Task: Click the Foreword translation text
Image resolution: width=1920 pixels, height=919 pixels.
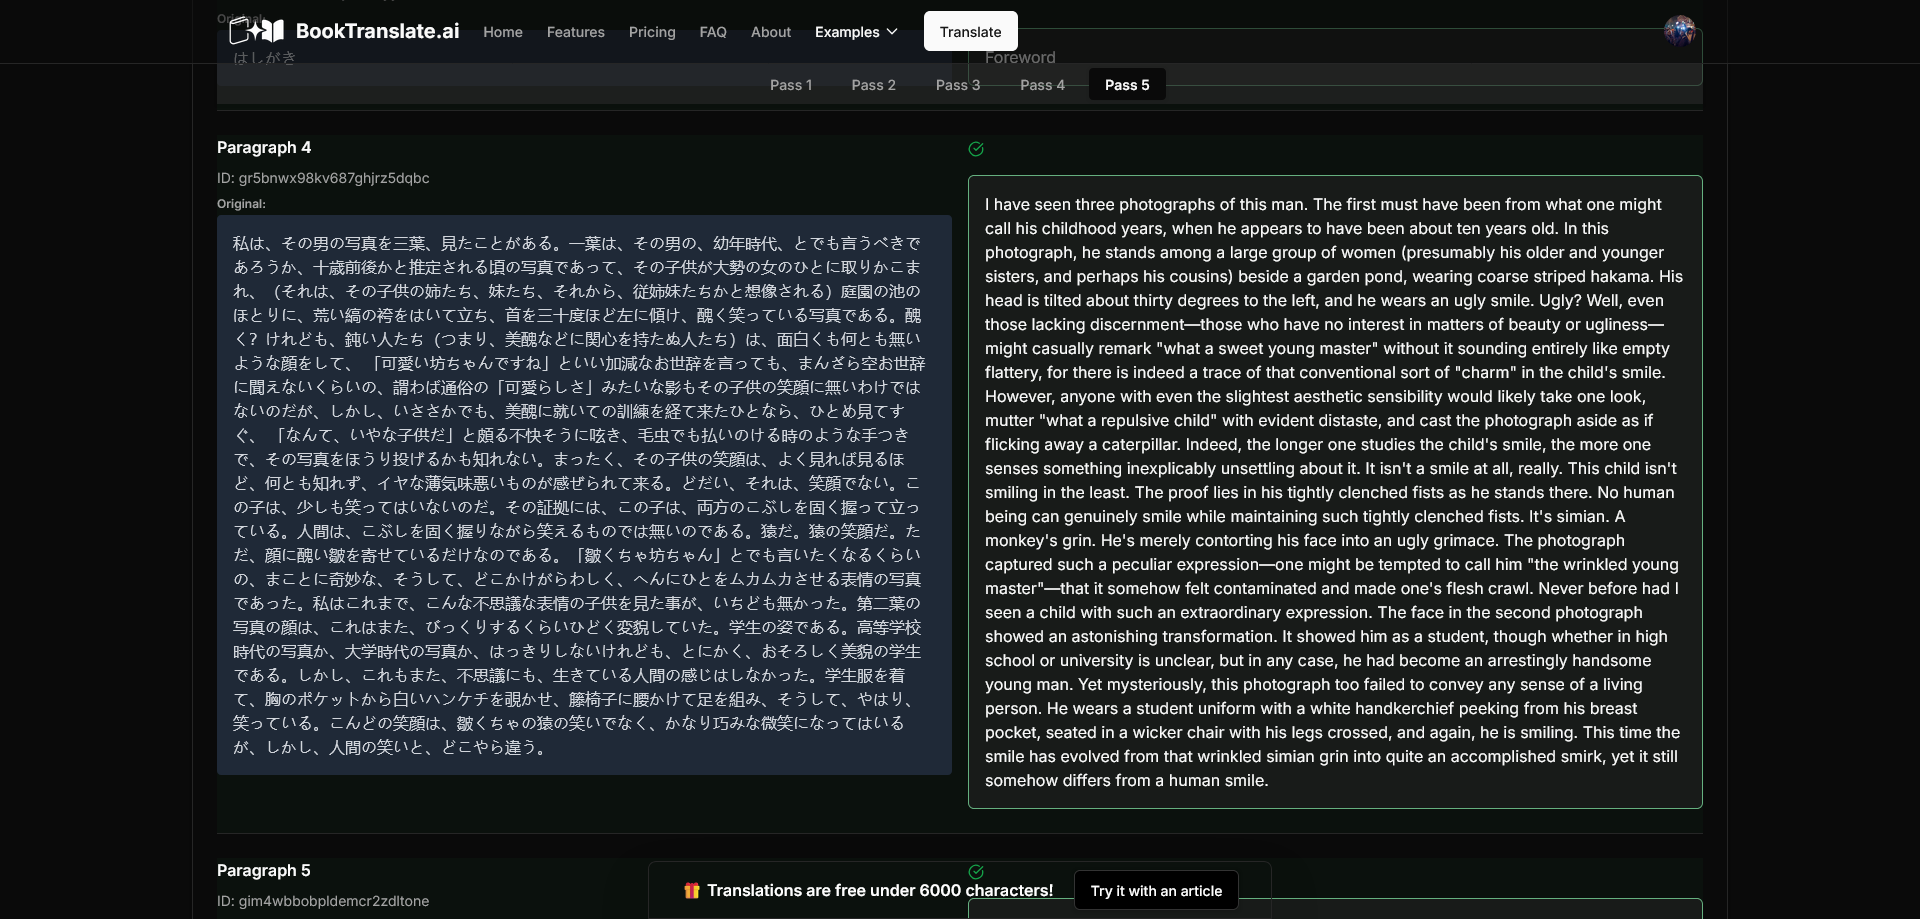Action: pyautogui.click(x=1020, y=58)
